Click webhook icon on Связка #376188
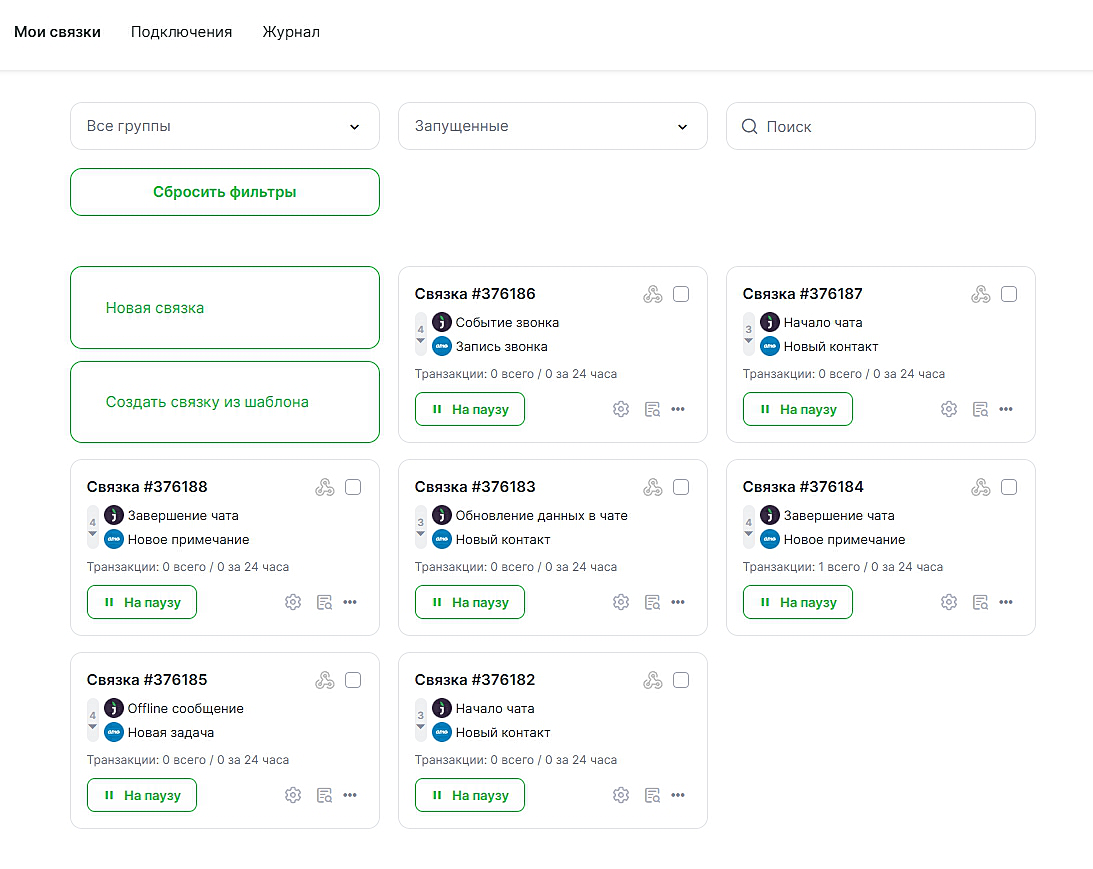Screen dimensions: 1093x869 click(324, 487)
